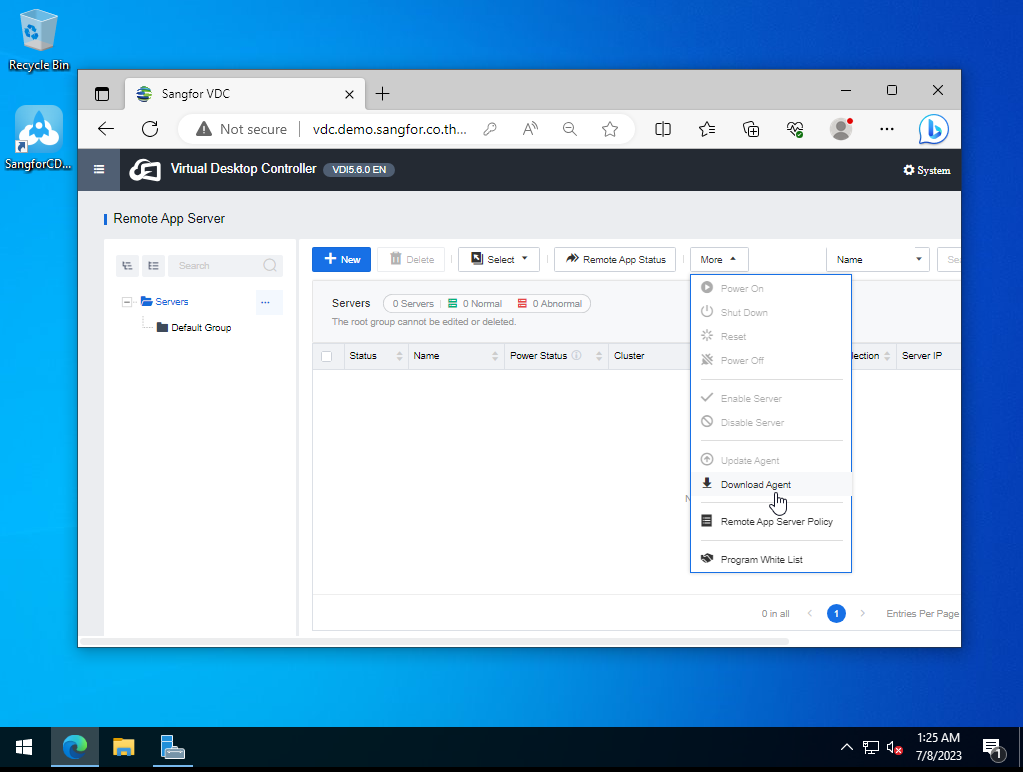Select Default Group in tree
1023x772 pixels.
[x=194, y=328]
